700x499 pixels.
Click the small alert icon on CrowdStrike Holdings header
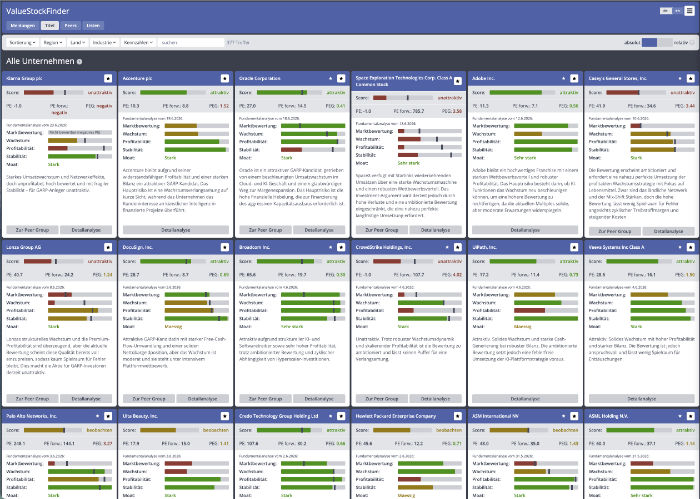click(x=447, y=247)
